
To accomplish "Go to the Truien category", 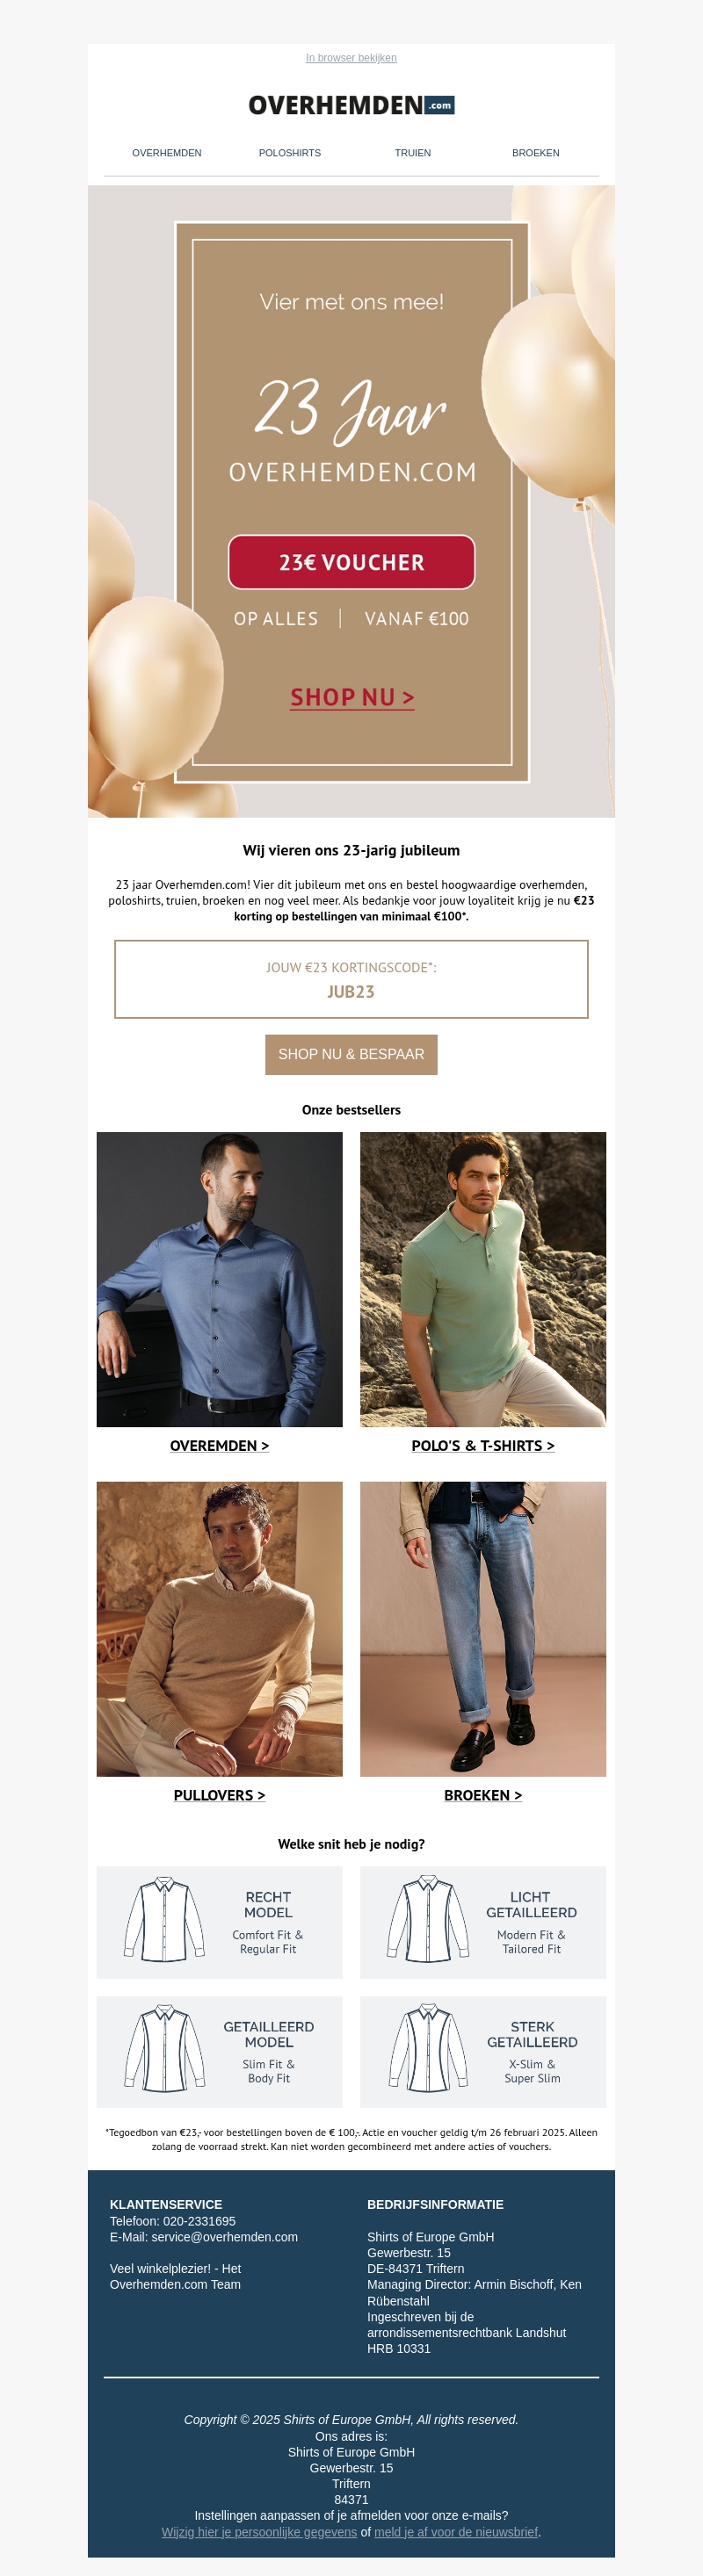I will click(413, 153).
